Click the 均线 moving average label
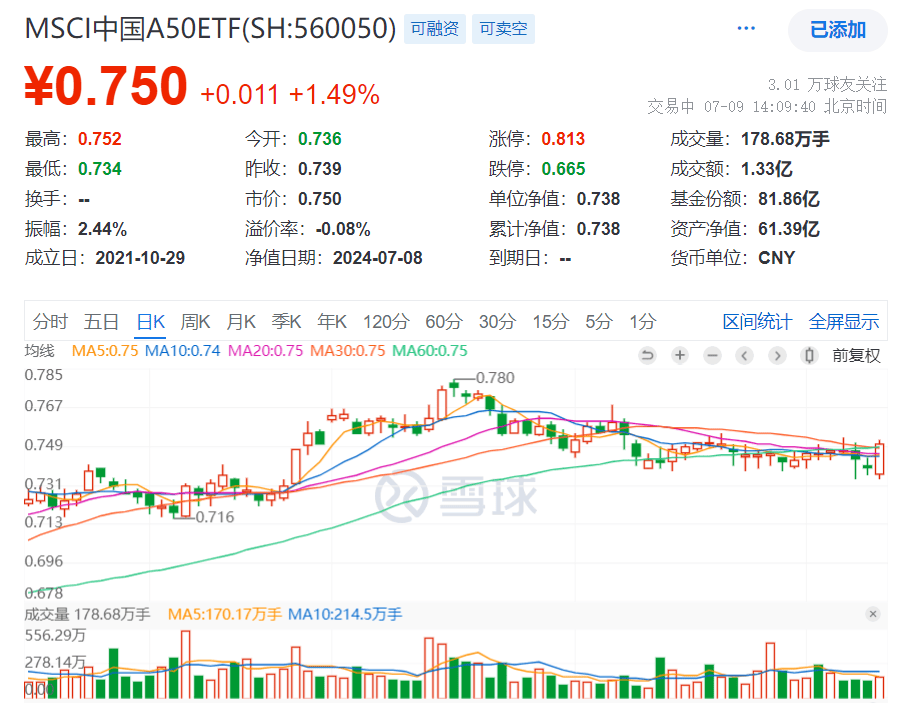Screen dimensions: 904x703 (40, 351)
